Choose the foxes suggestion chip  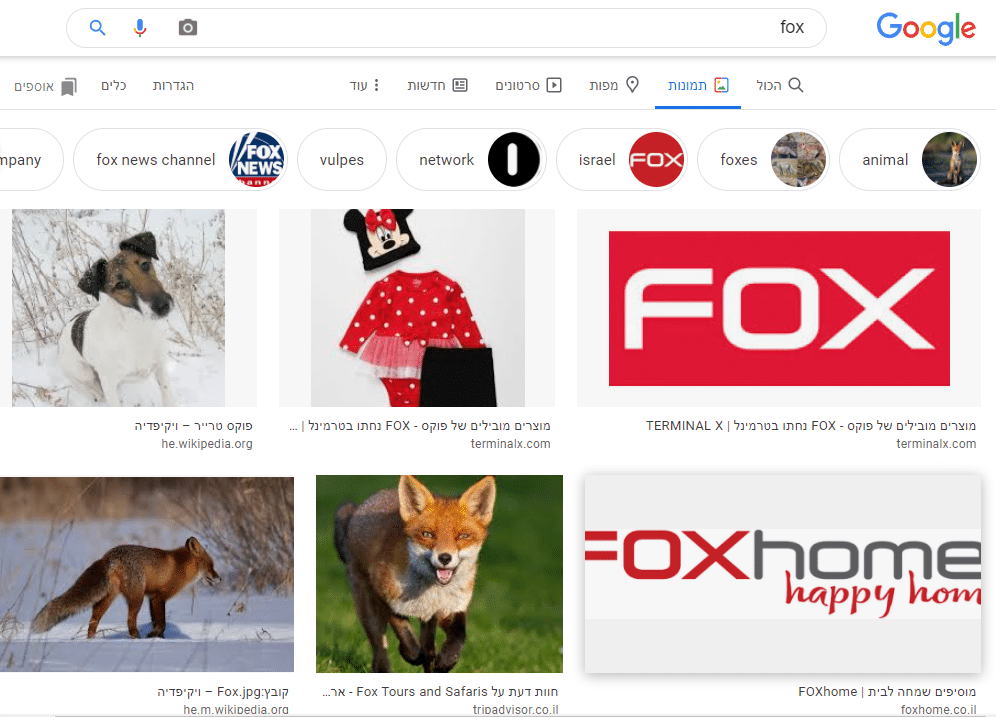[x=762, y=160]
